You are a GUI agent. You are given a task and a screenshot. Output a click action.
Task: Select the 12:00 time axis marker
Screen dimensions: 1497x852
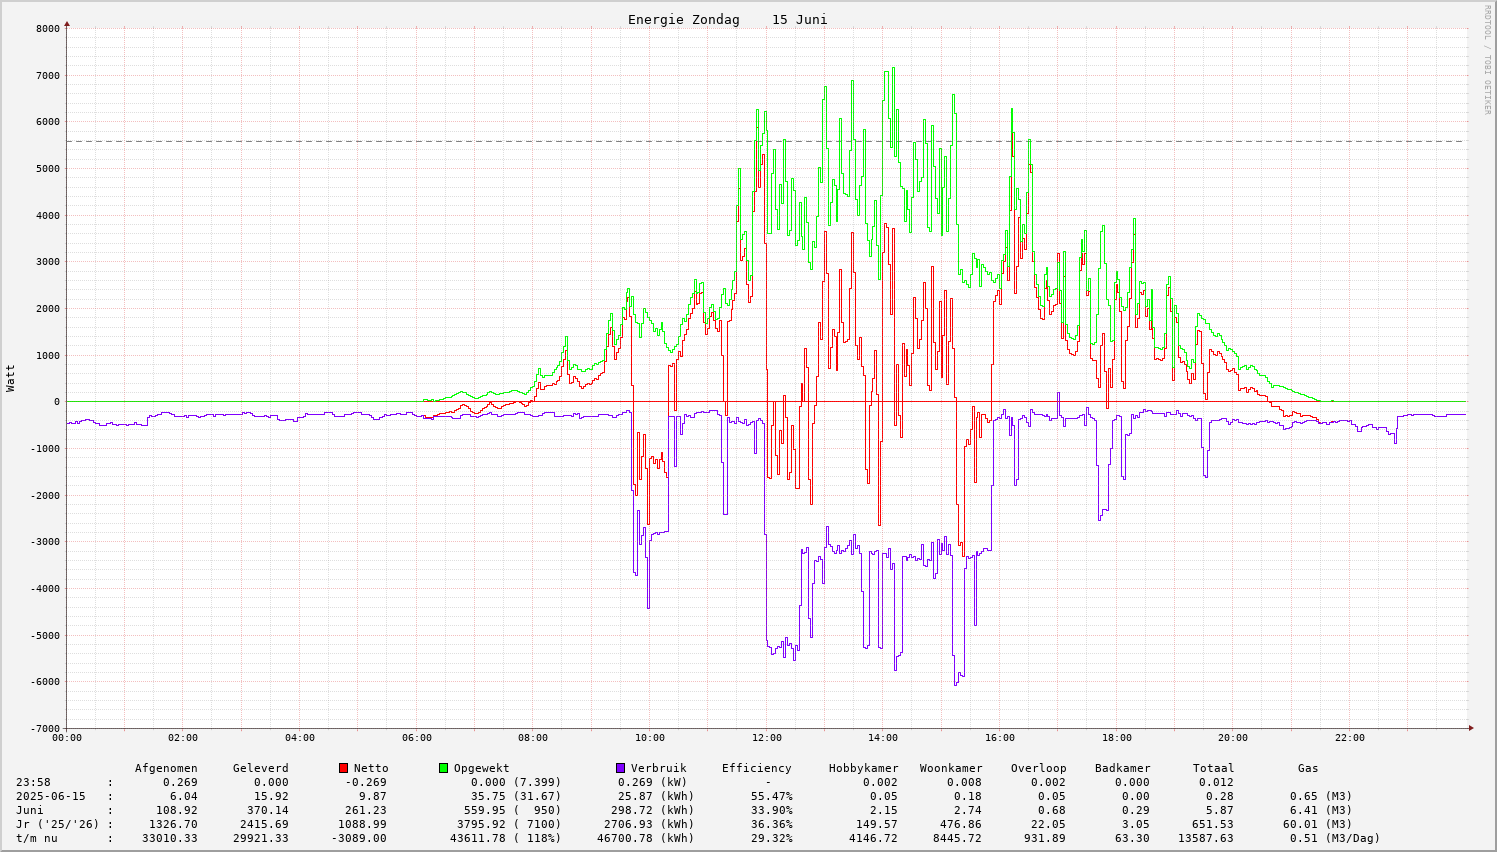pyautogui.click(x=766, y=738)
